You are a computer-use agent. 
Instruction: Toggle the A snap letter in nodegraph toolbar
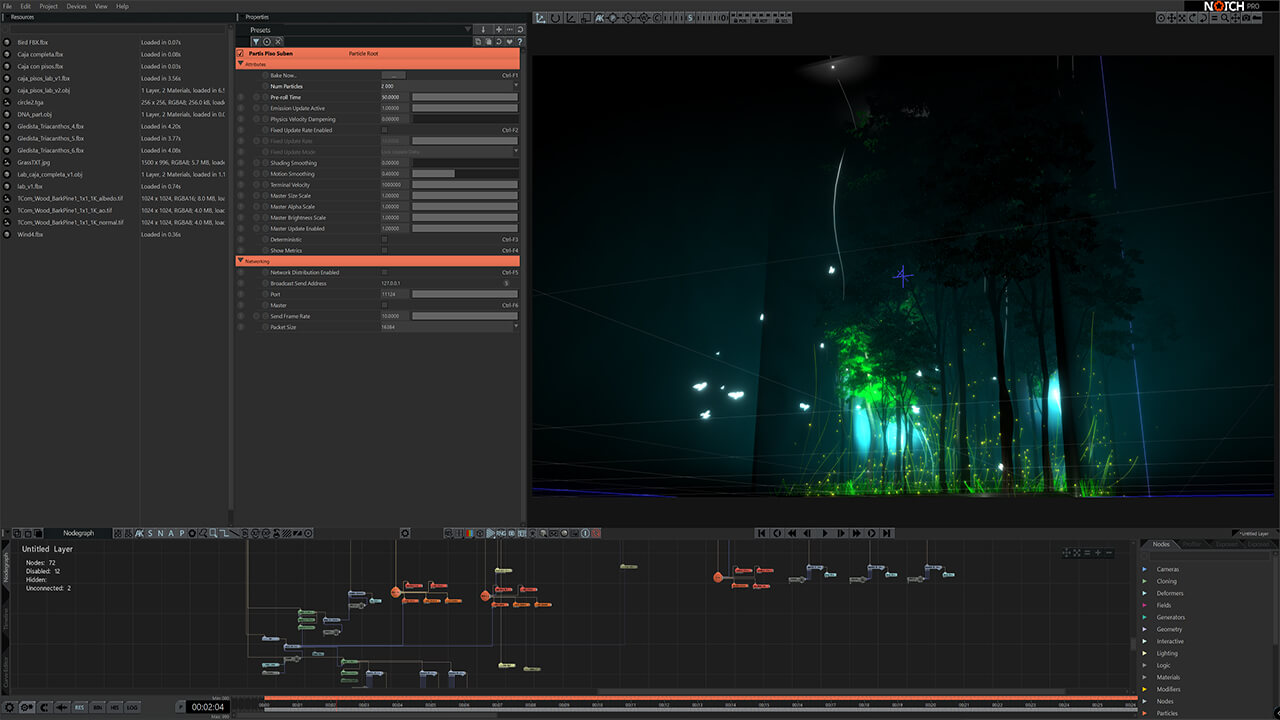(x=171, y=533)
